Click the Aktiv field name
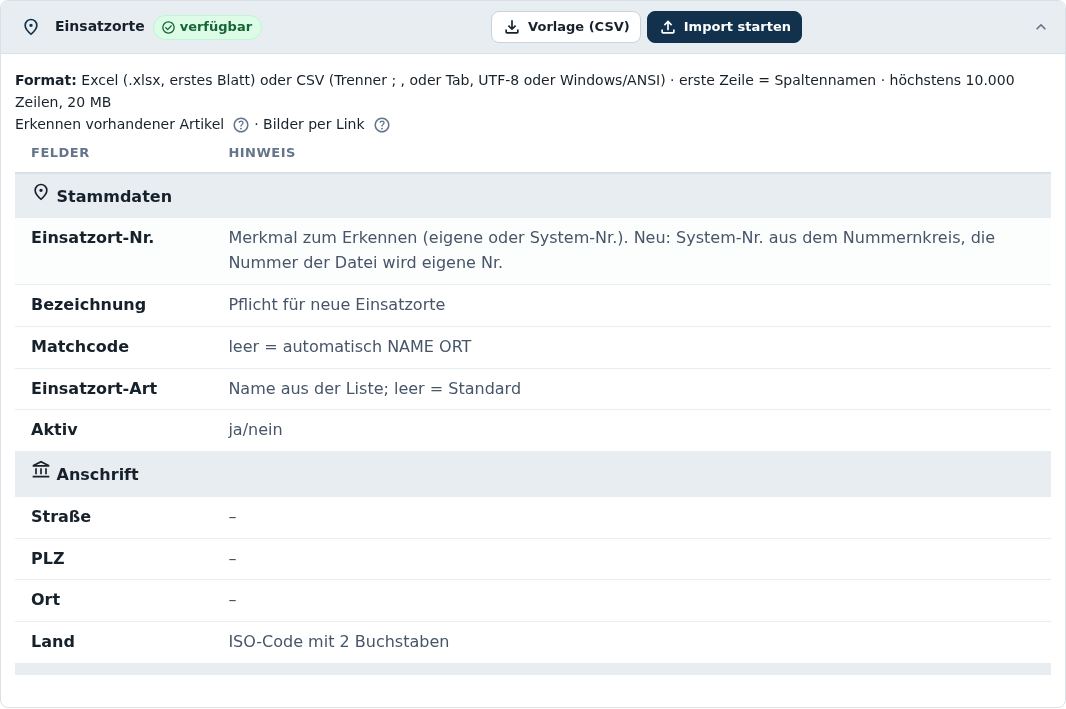The image size is (1066, 709). coord(54,430)
